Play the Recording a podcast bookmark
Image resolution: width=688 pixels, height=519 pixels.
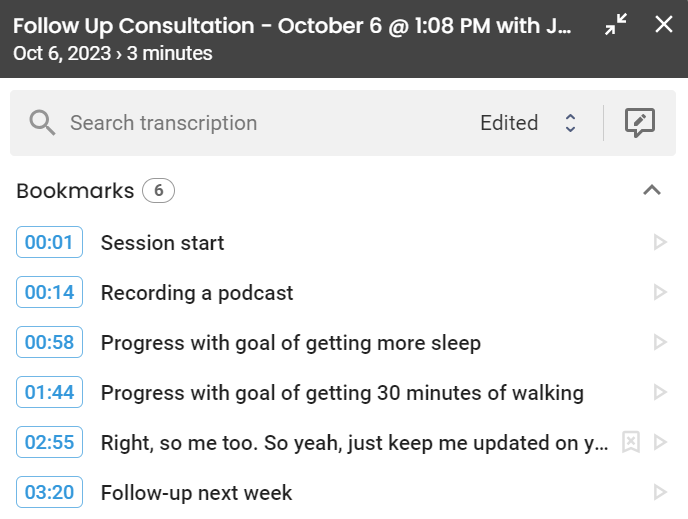click(x=660, y=292)
